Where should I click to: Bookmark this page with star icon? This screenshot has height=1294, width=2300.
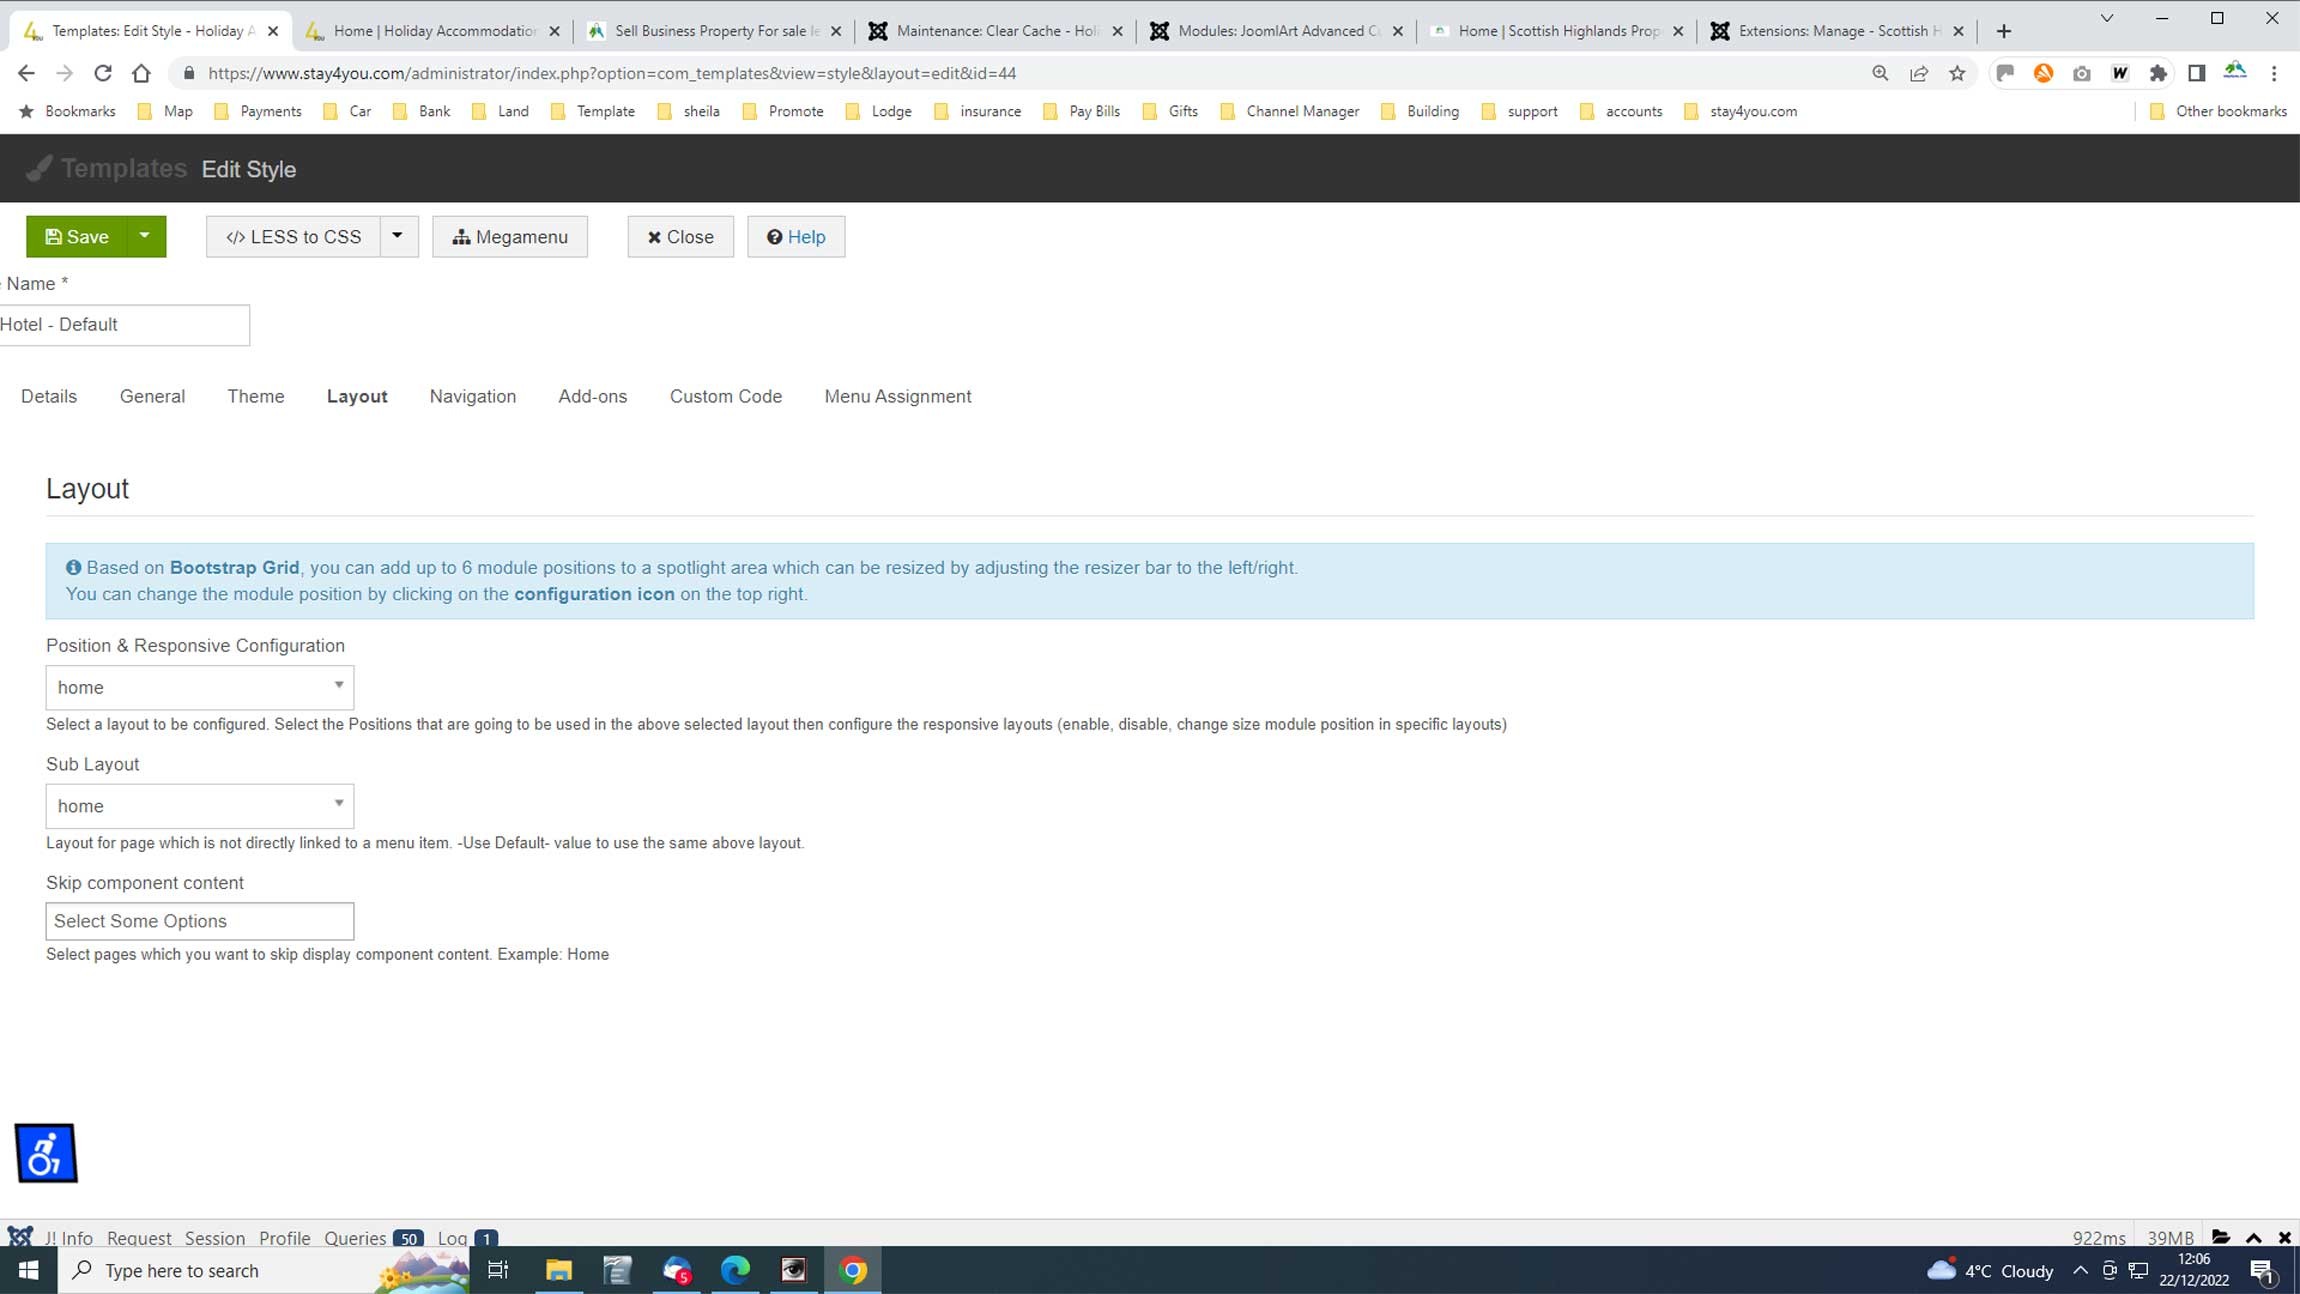tap(1957, 73)
